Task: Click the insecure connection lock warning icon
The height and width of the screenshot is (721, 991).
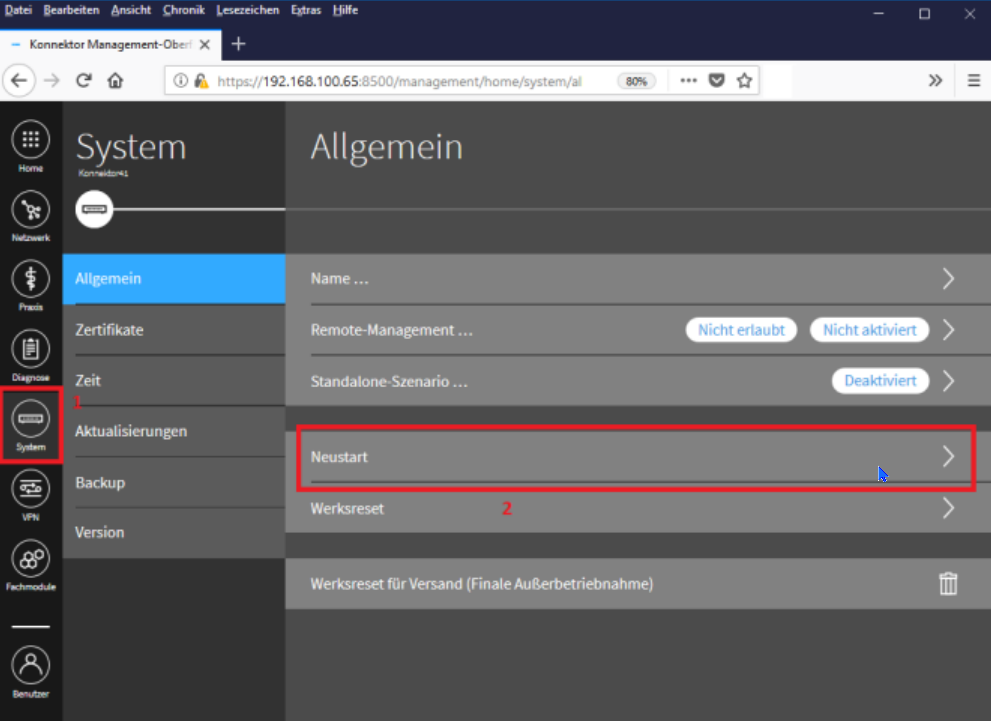Action: pyautogui.click(x=201, y=81)
